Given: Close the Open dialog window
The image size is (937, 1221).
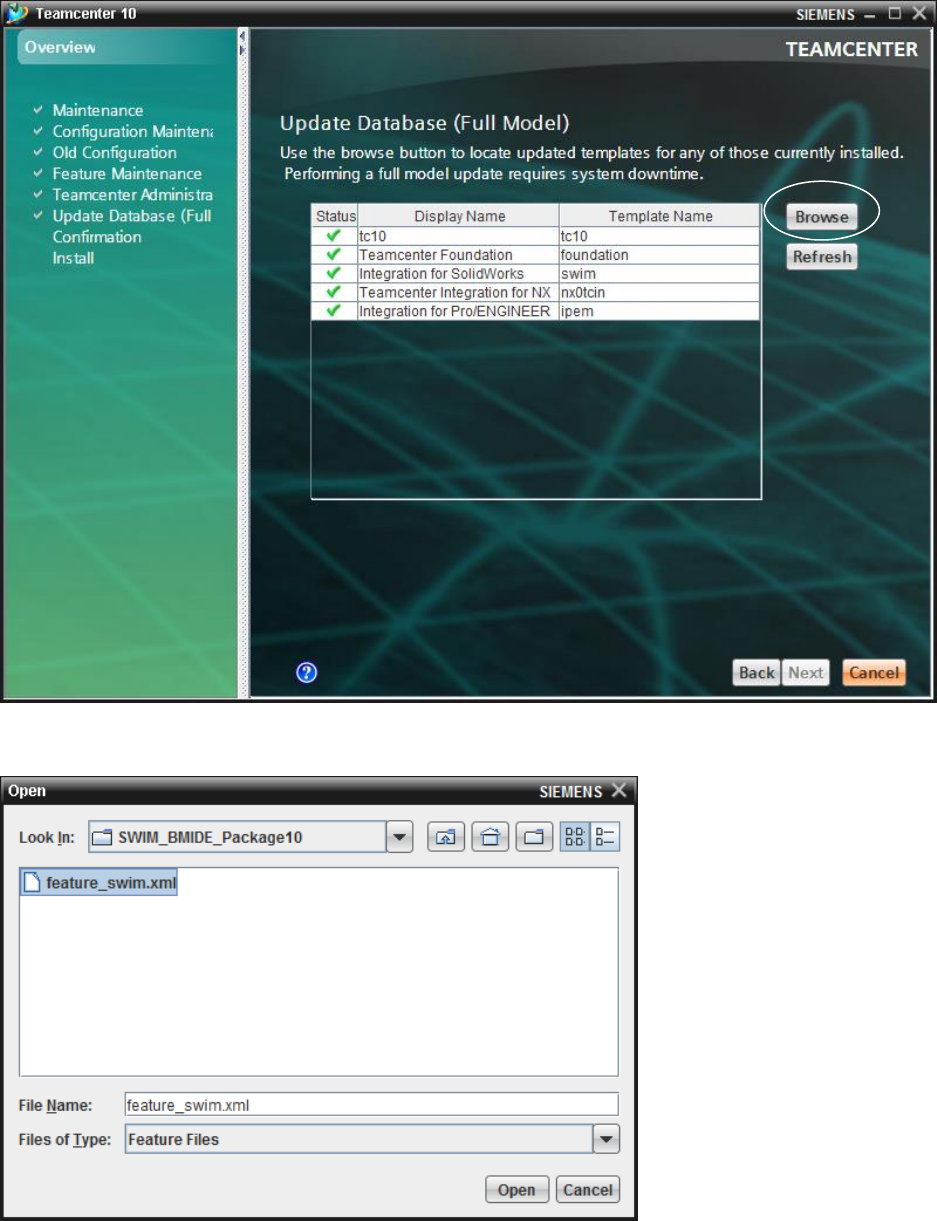Looking at the screenshot, I should 619,790.
